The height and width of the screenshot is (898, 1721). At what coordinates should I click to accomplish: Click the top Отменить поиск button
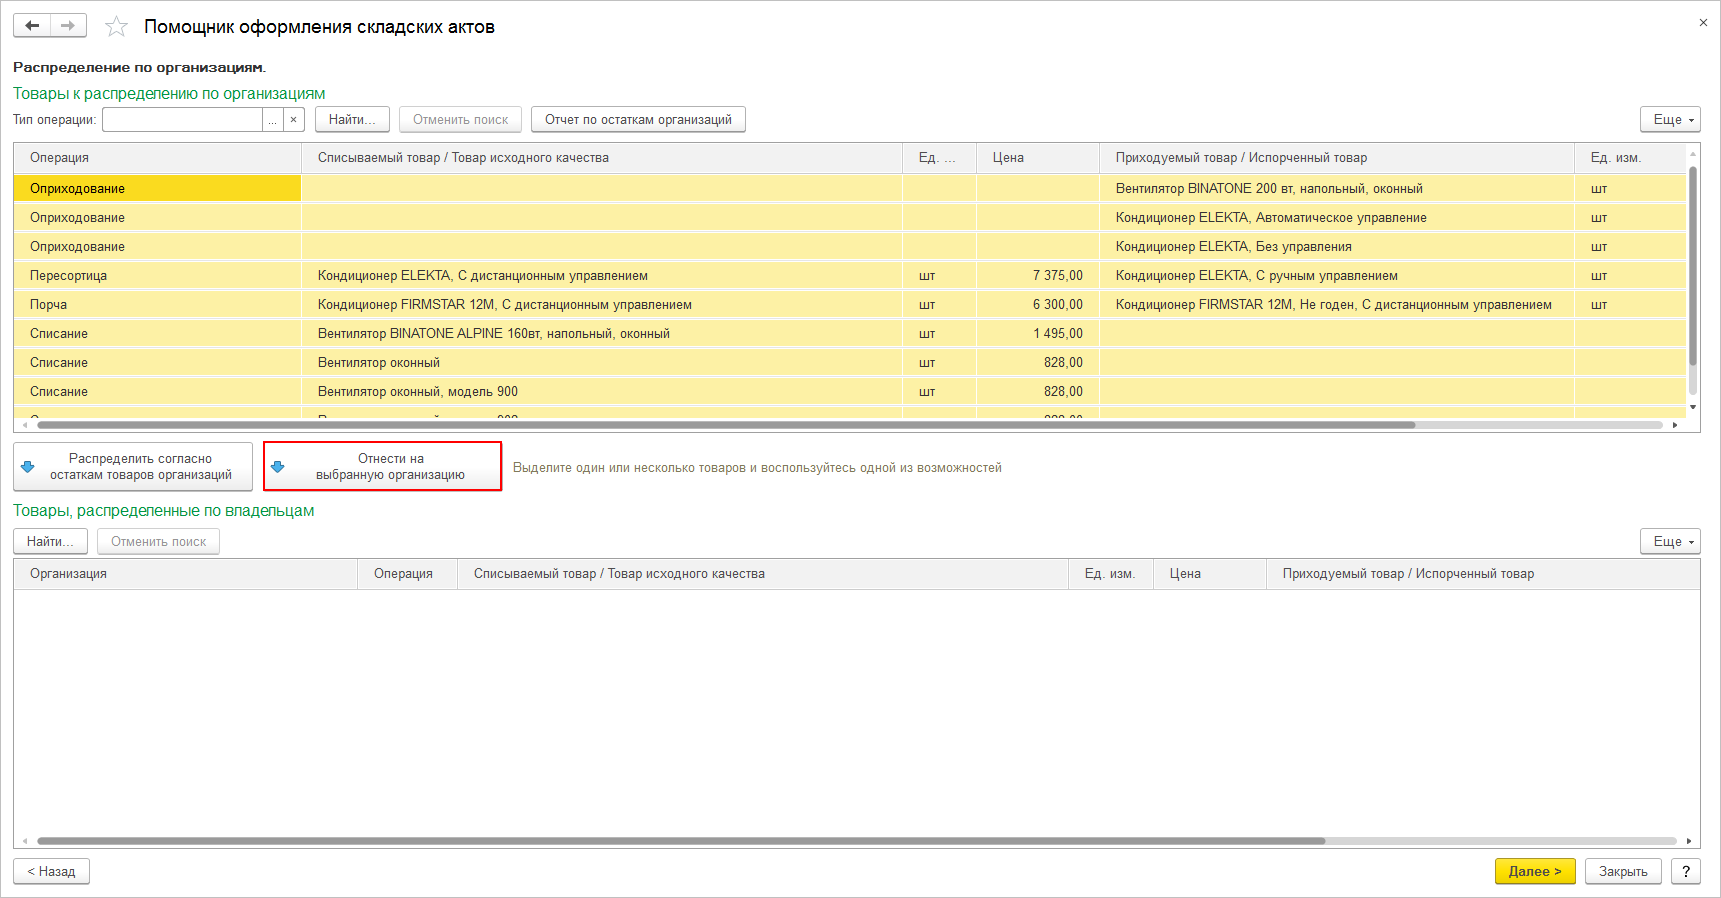[460, 120]
